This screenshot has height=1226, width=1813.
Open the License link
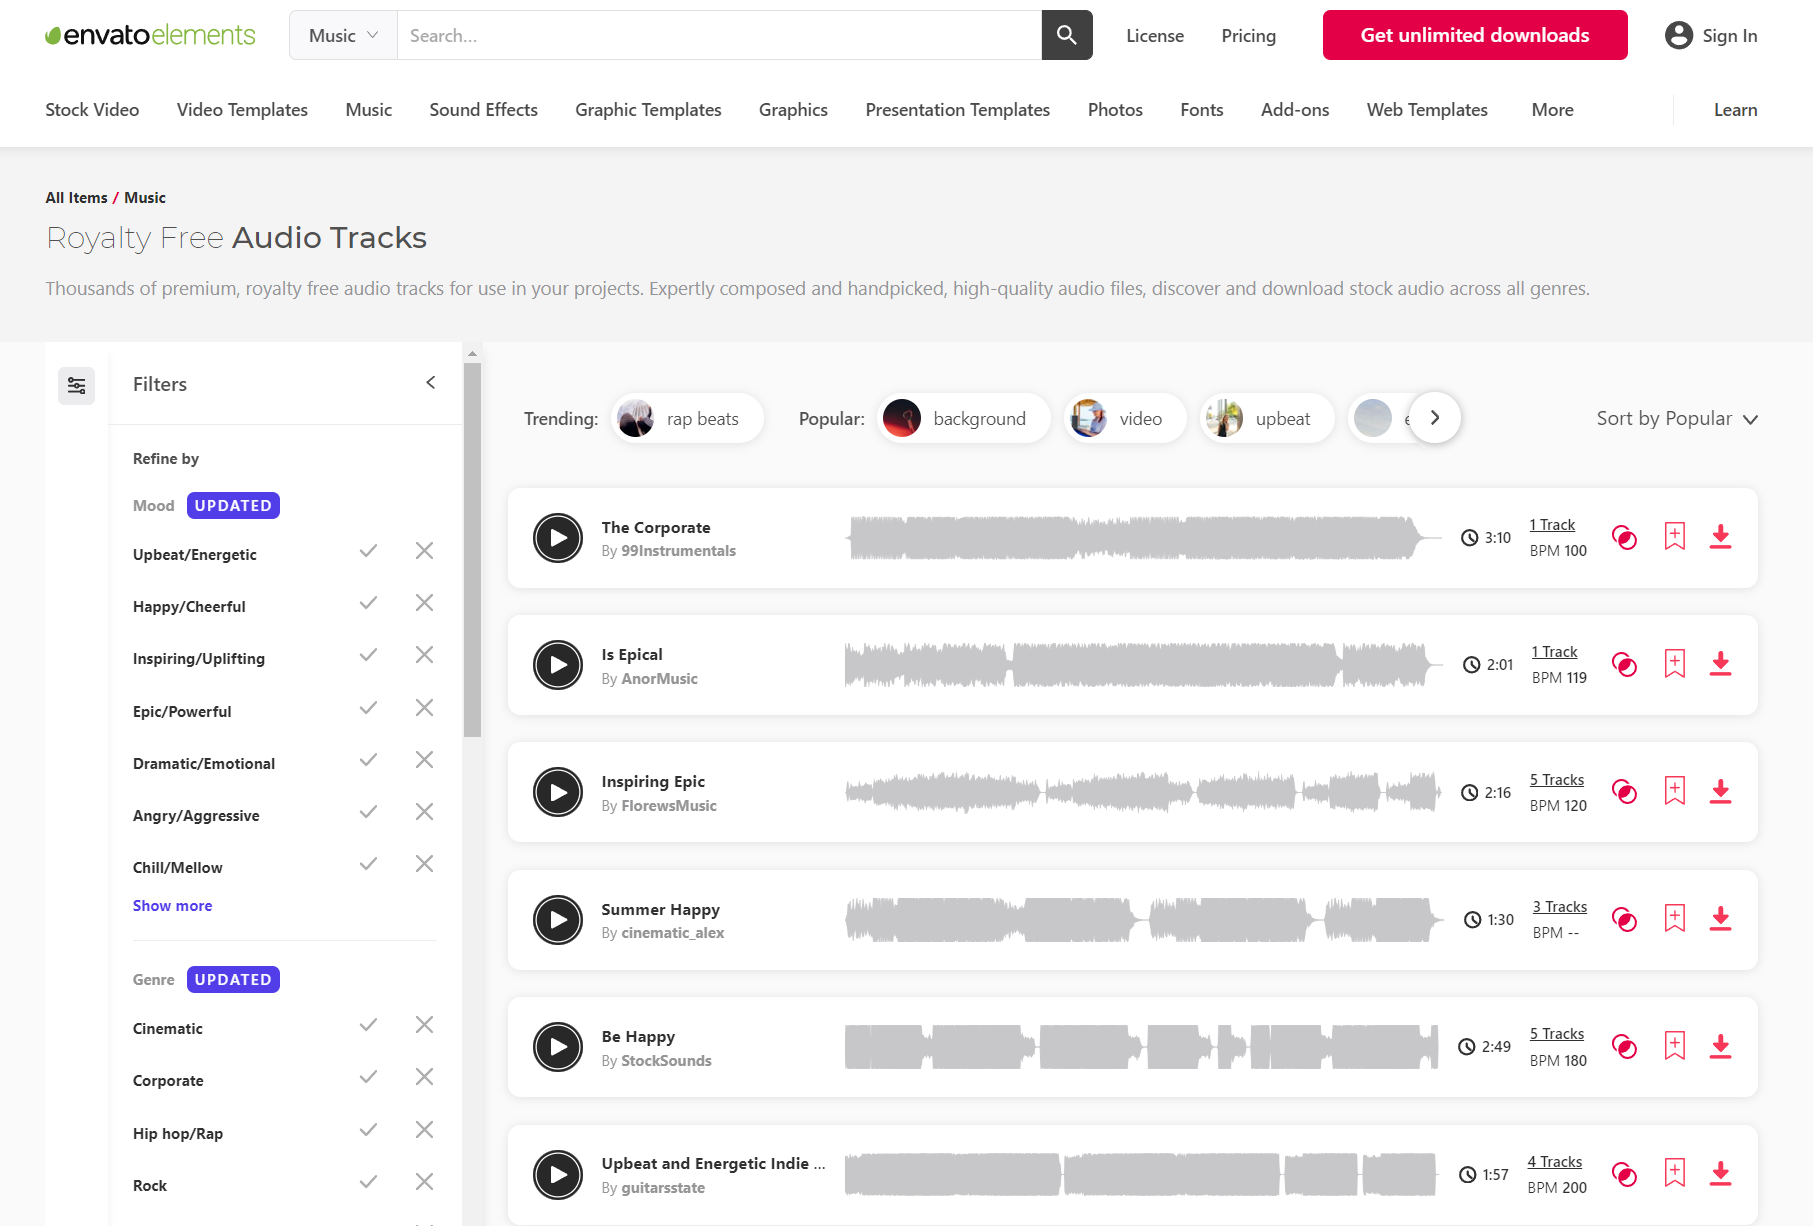tap(1155, 36)
